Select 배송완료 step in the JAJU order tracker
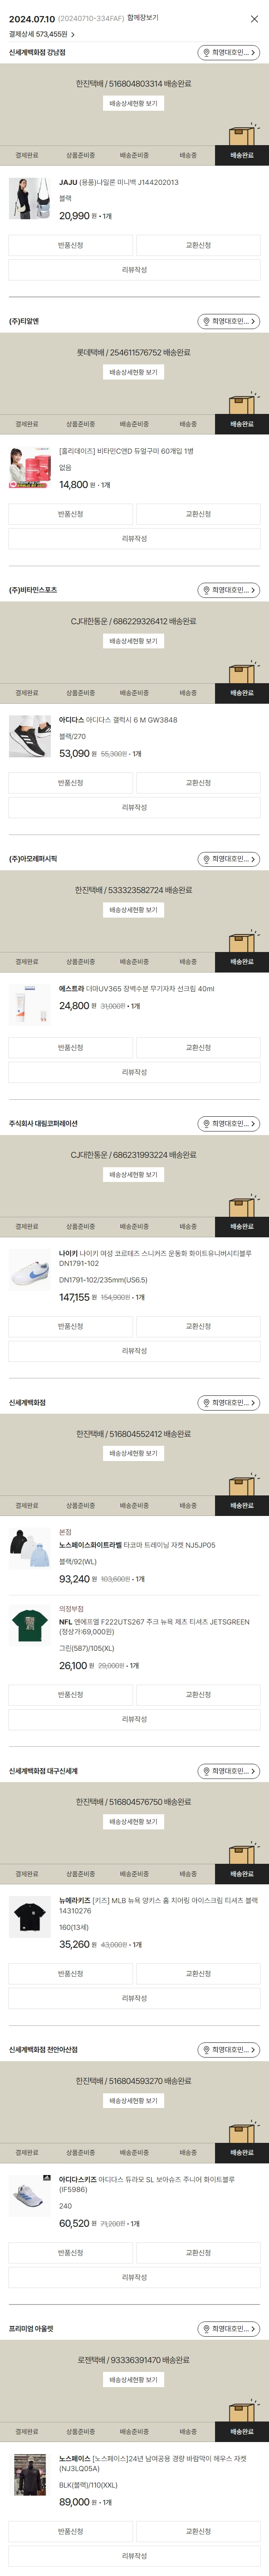This screenshot has height=2576, width=269. (242, 156)
